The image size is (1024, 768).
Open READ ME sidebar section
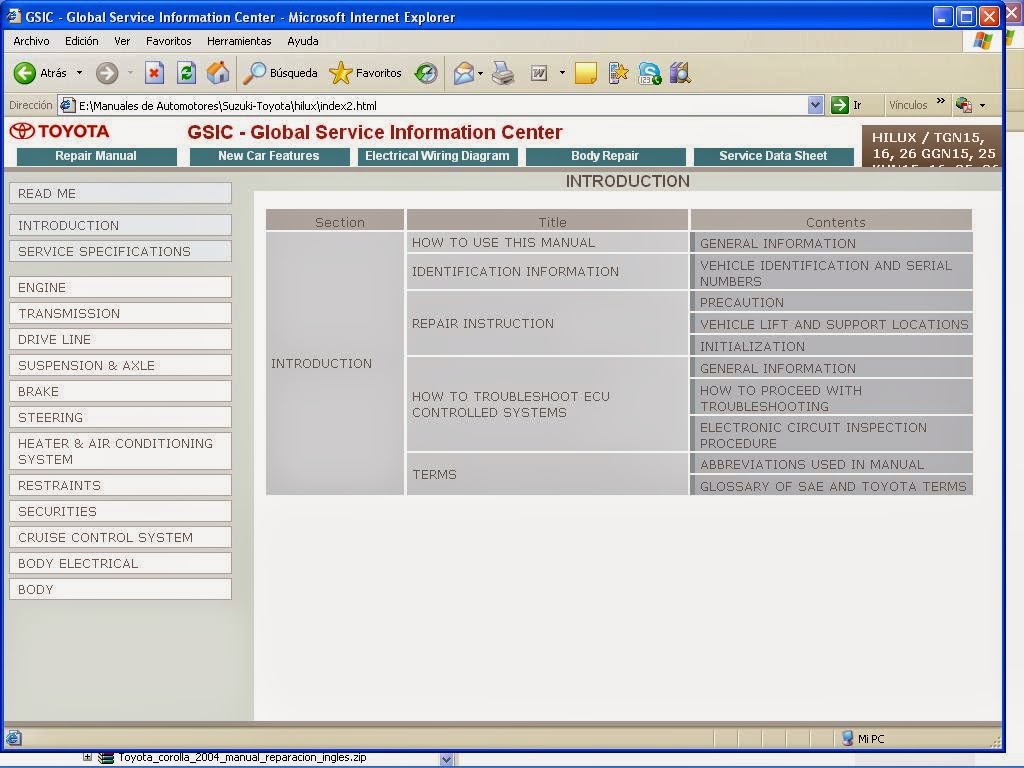pos(120,193)
